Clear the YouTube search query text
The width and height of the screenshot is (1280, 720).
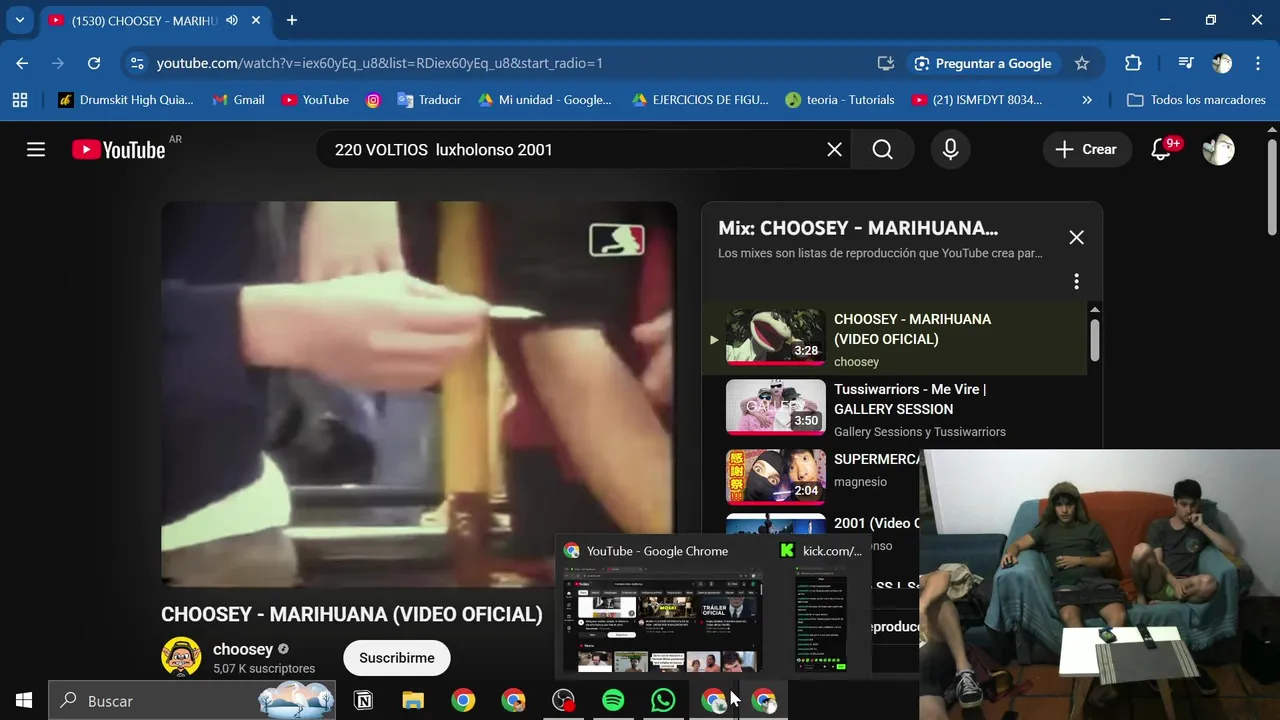click(834, 150)
